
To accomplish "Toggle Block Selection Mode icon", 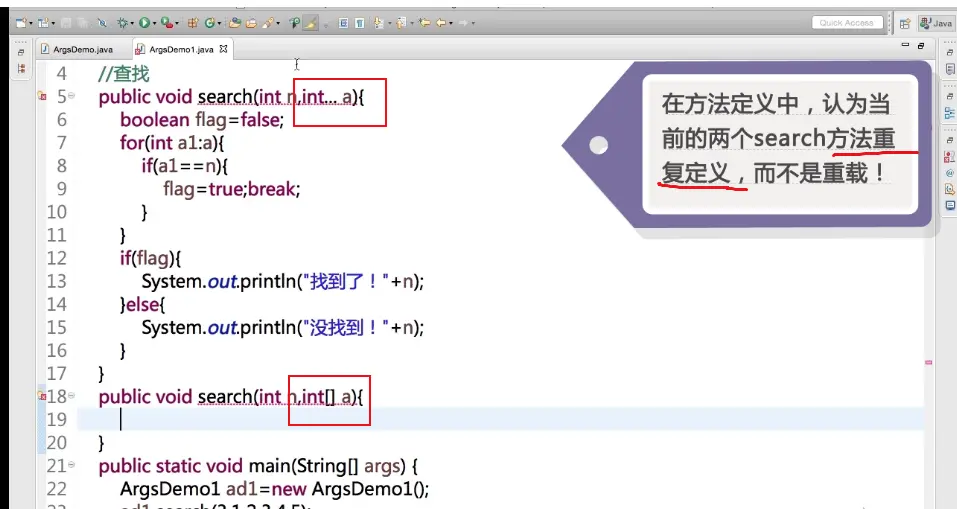I will coord(343,23).
